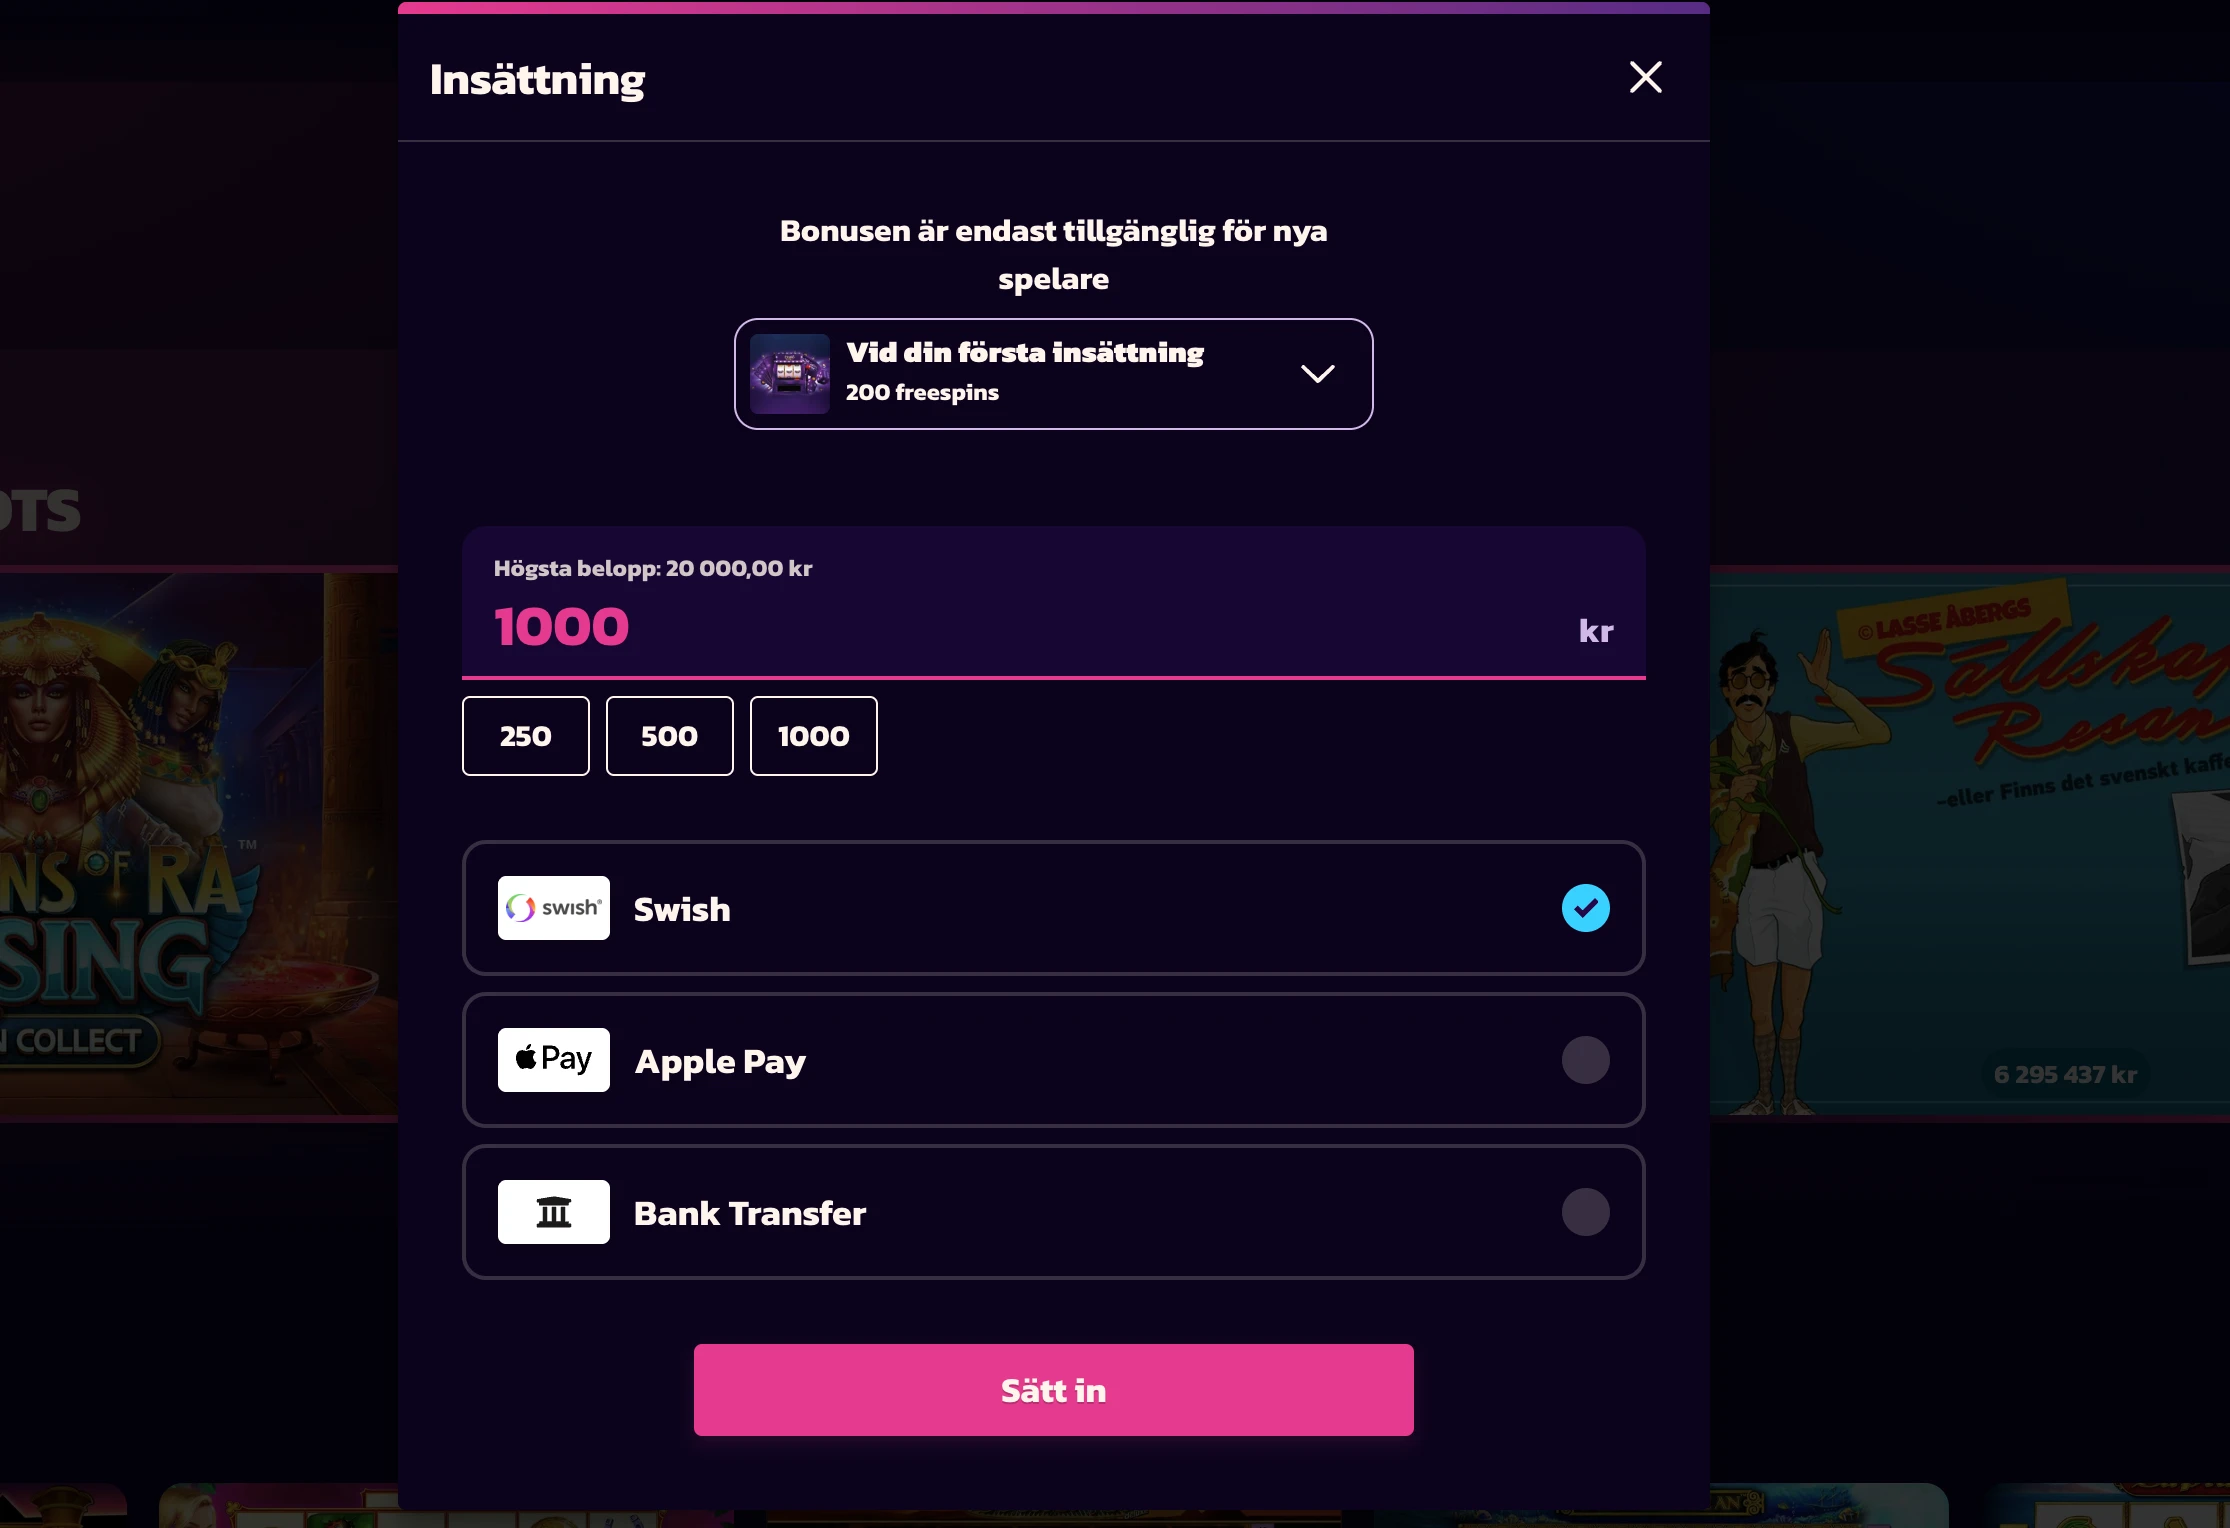
Task: Select Bank Transfer as payment method
Action: 1052,1211
